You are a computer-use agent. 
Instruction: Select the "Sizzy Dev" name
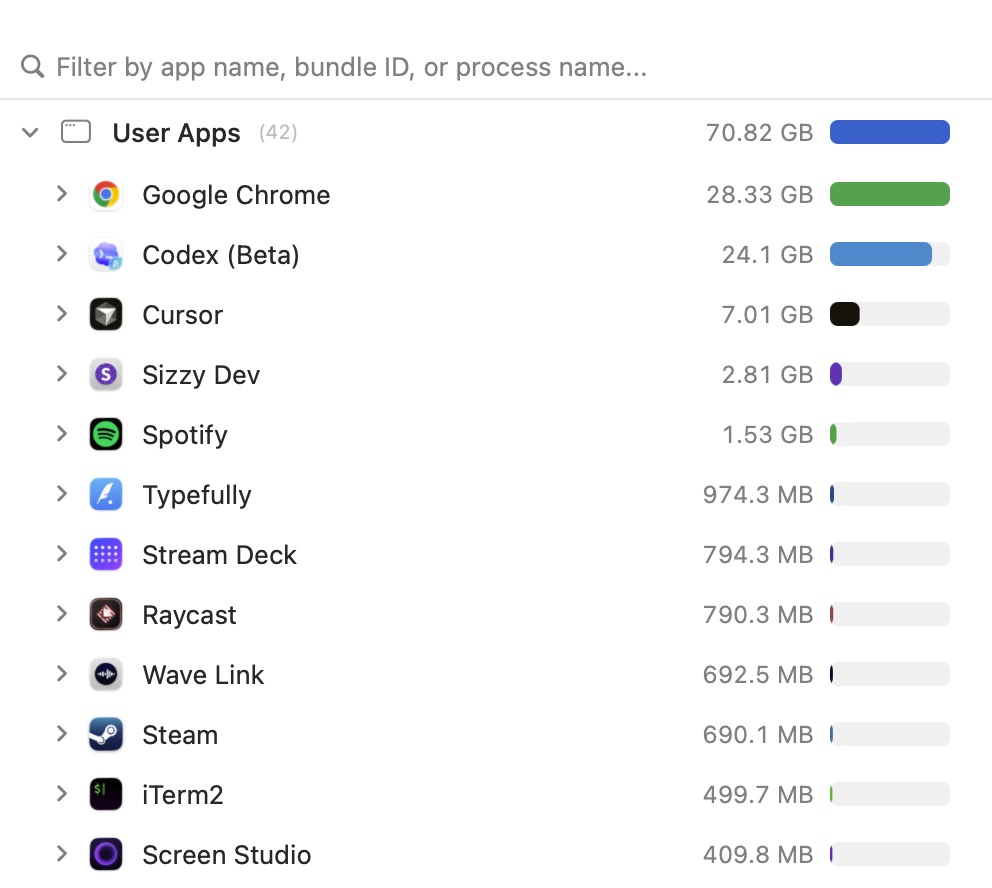click(x=201, y=375)
